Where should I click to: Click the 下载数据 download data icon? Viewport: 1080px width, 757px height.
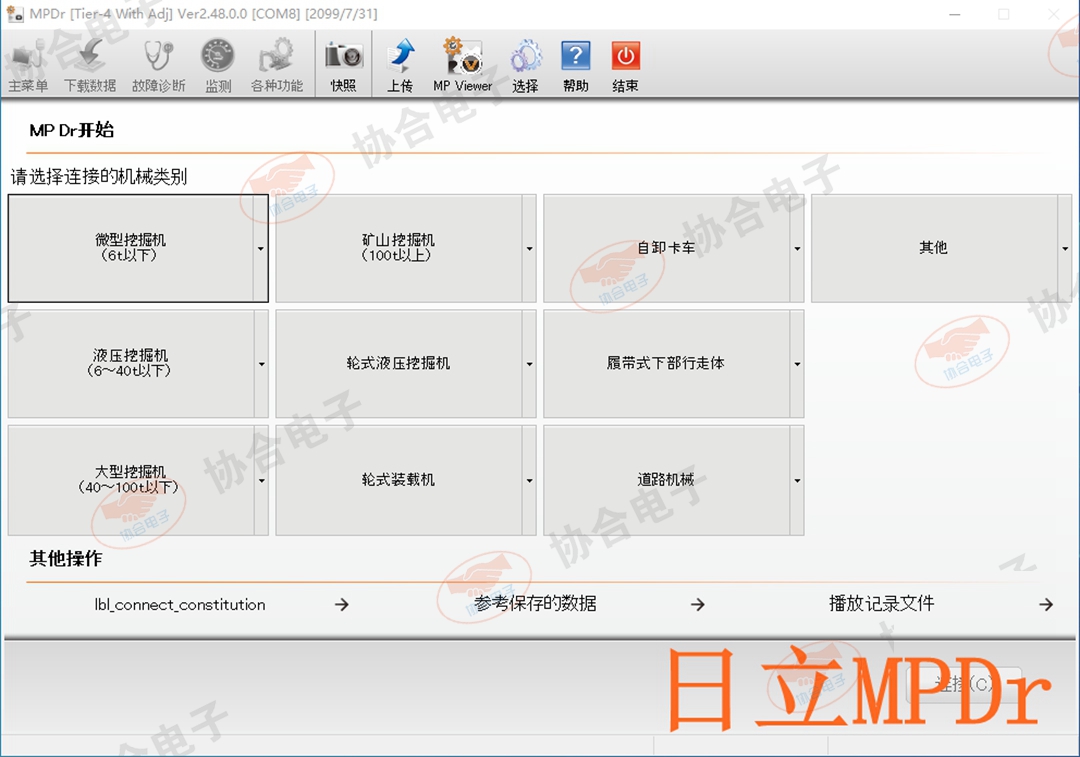(x=90, y=65)
